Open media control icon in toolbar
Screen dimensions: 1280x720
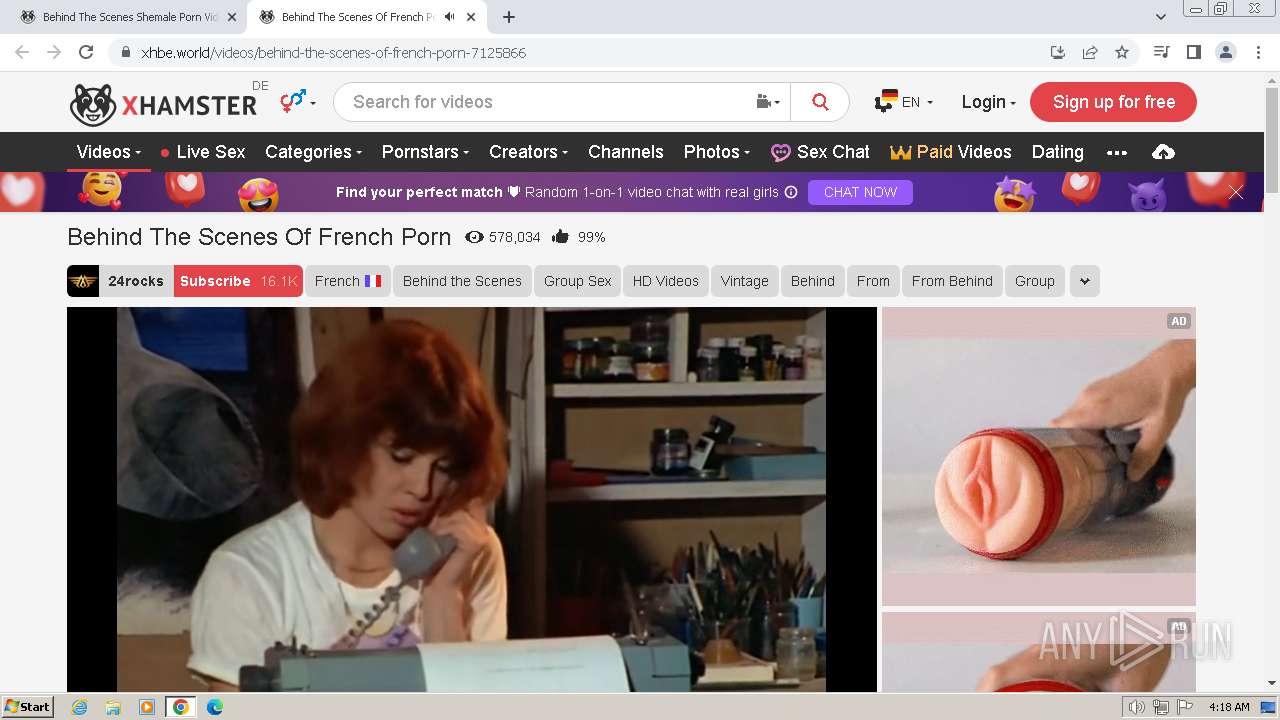(x=1161, y=52)
